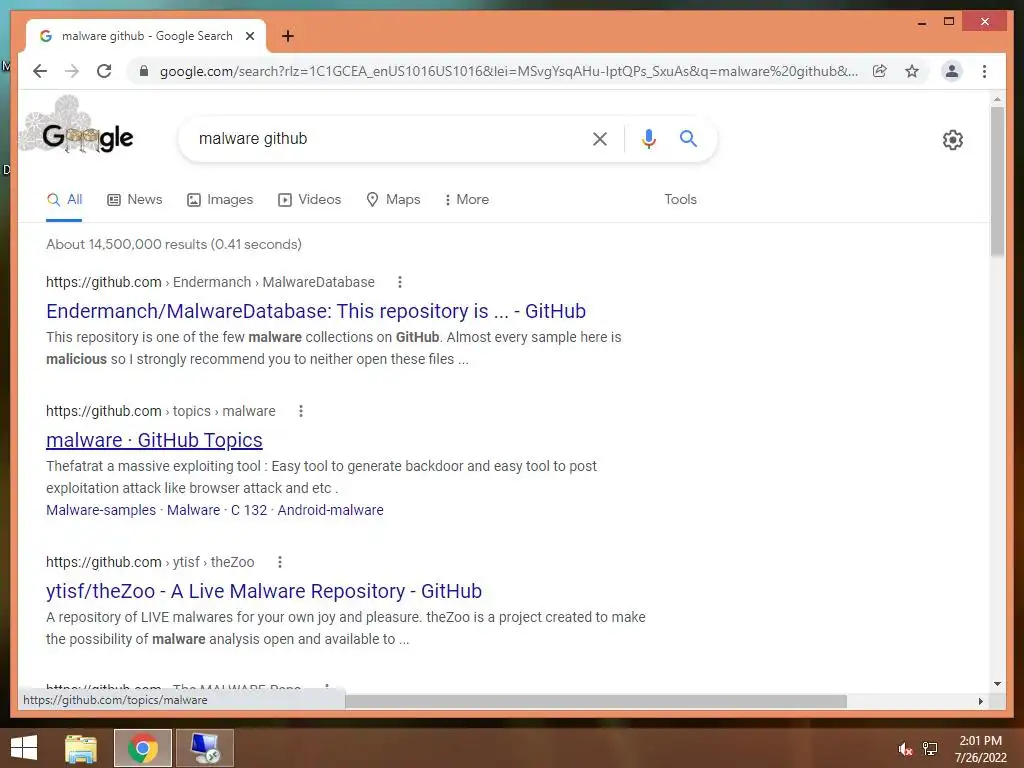Image resolution: width=1024 pixels, height=768 pixels.
Task: Submit search with magnifier icon
Action: [x=688, y=138]
